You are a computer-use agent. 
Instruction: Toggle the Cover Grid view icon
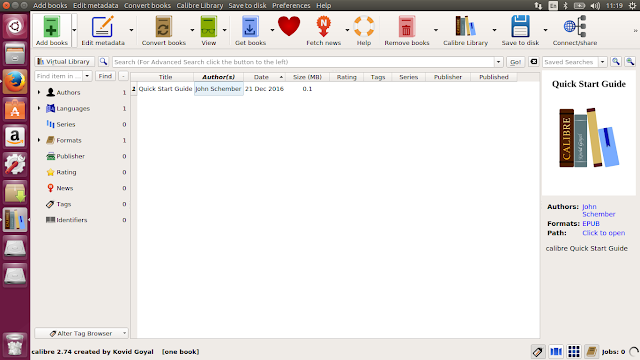(x=574, y=351)
